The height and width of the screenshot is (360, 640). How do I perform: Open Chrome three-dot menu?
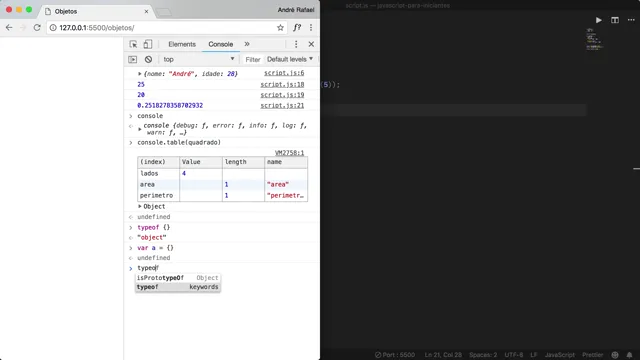[x=311, y=28]
